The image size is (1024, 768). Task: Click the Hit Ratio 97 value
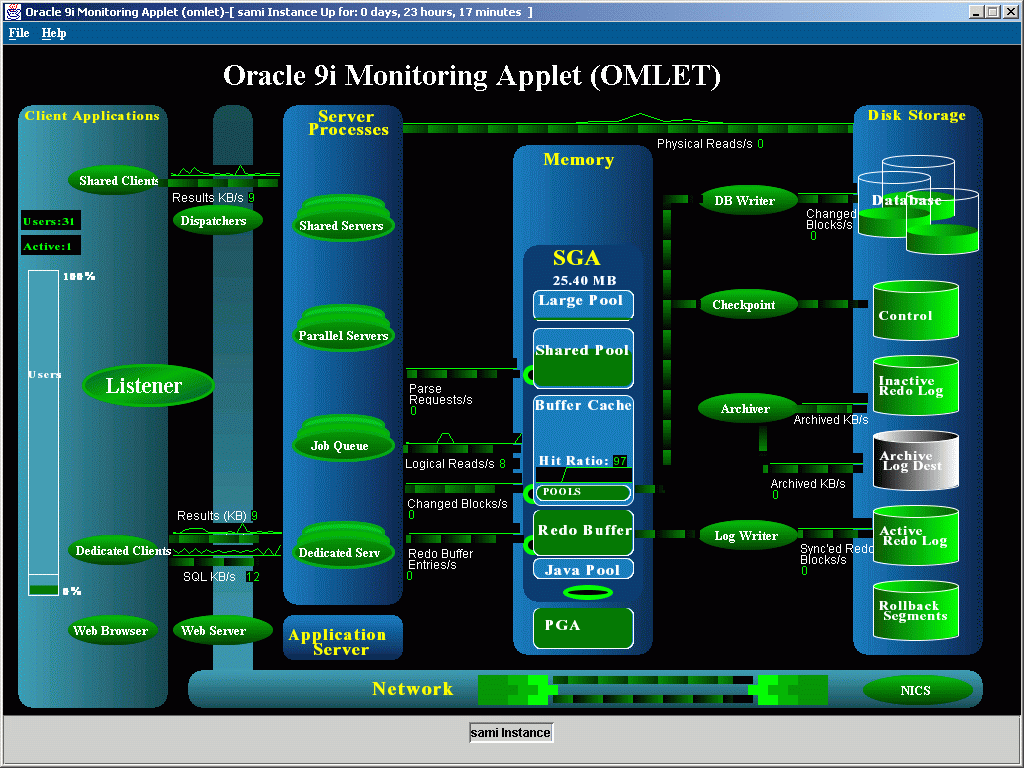click(620, 461)
